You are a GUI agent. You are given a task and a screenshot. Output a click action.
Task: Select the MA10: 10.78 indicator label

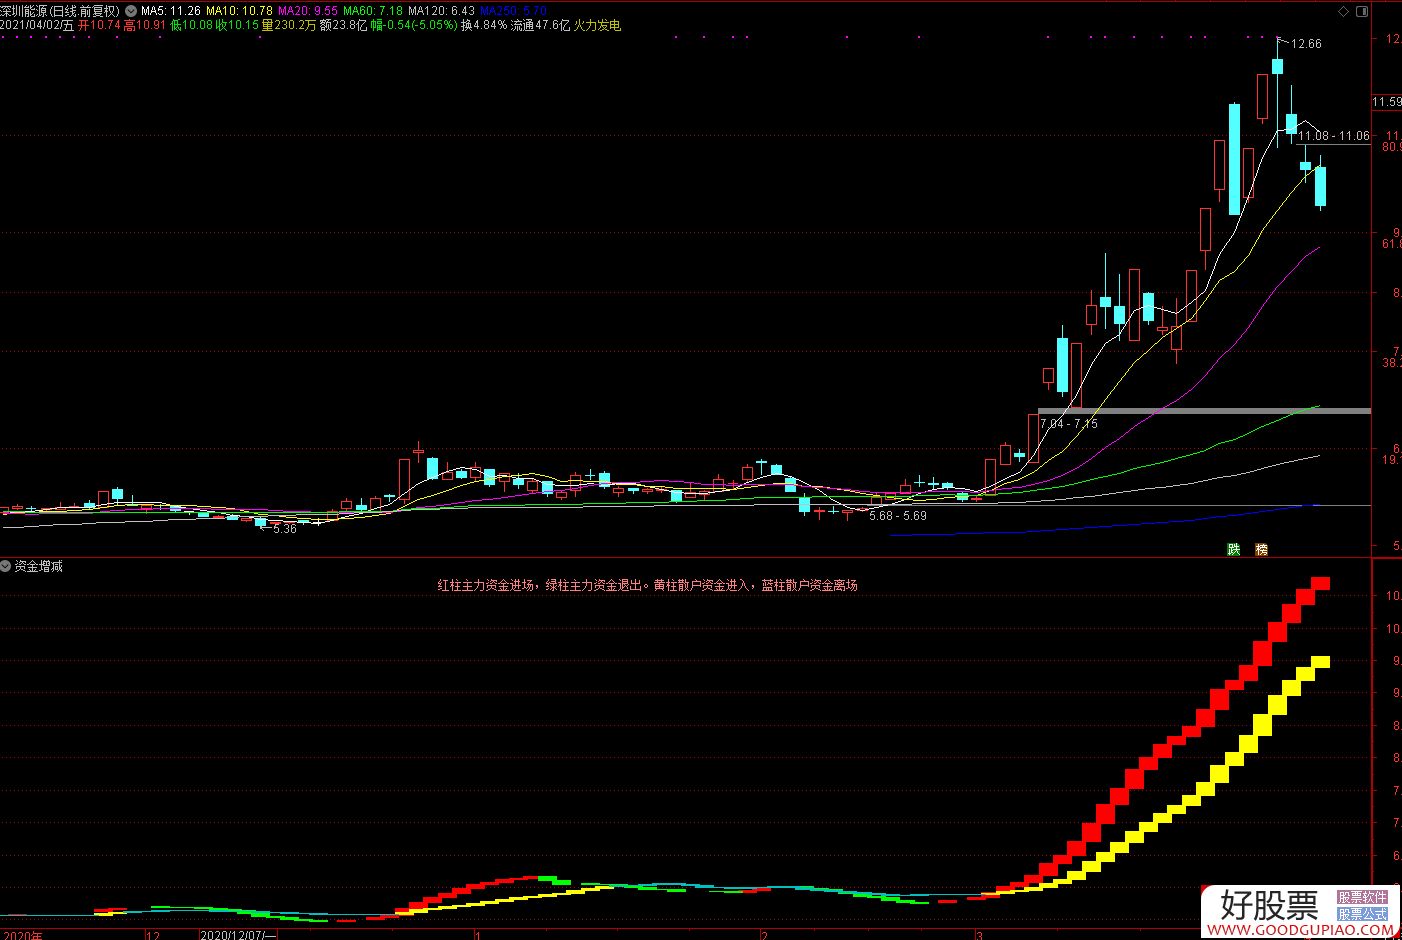[239, 11]
